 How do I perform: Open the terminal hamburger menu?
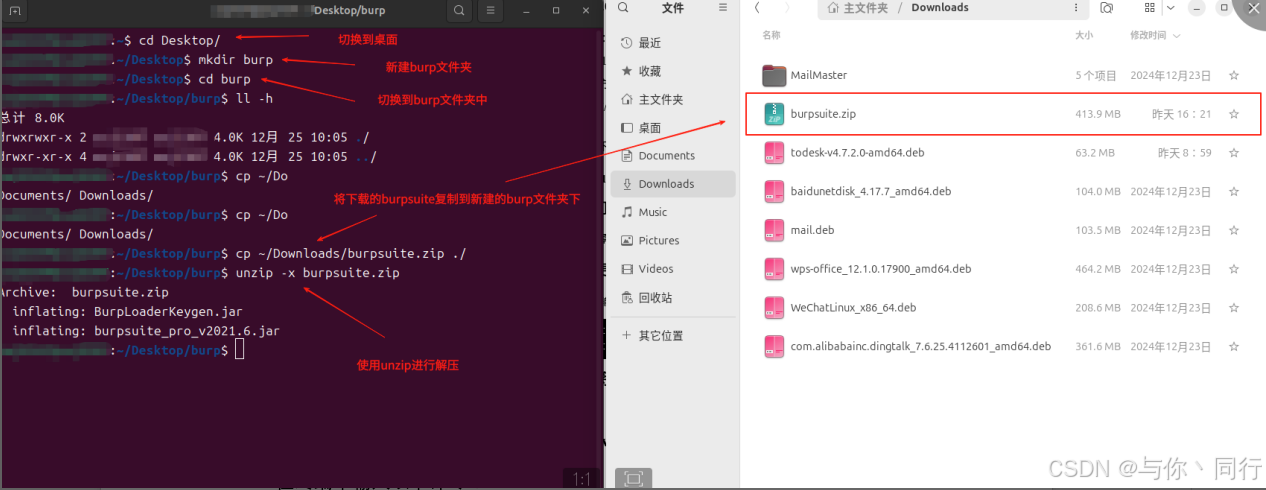490,10
